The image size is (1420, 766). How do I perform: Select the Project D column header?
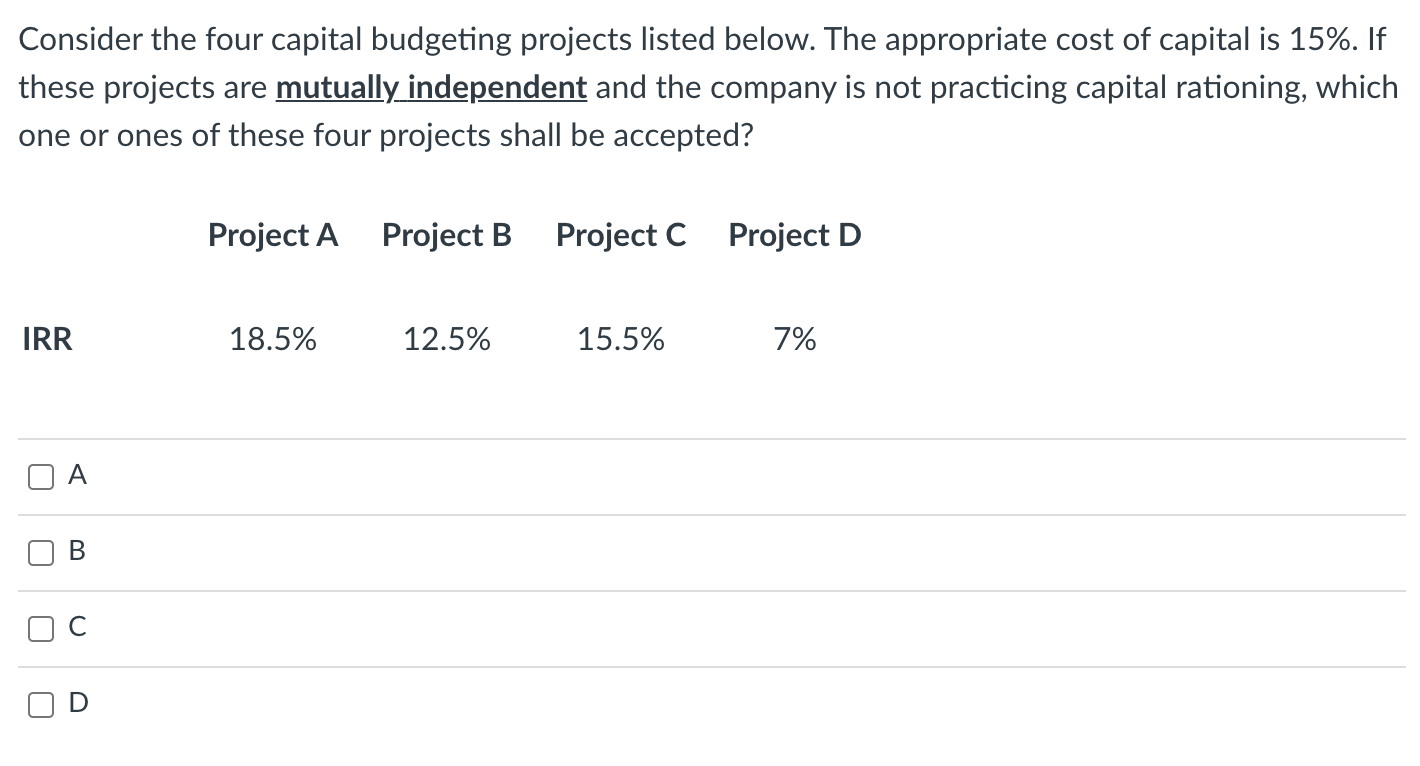[795, 236]
